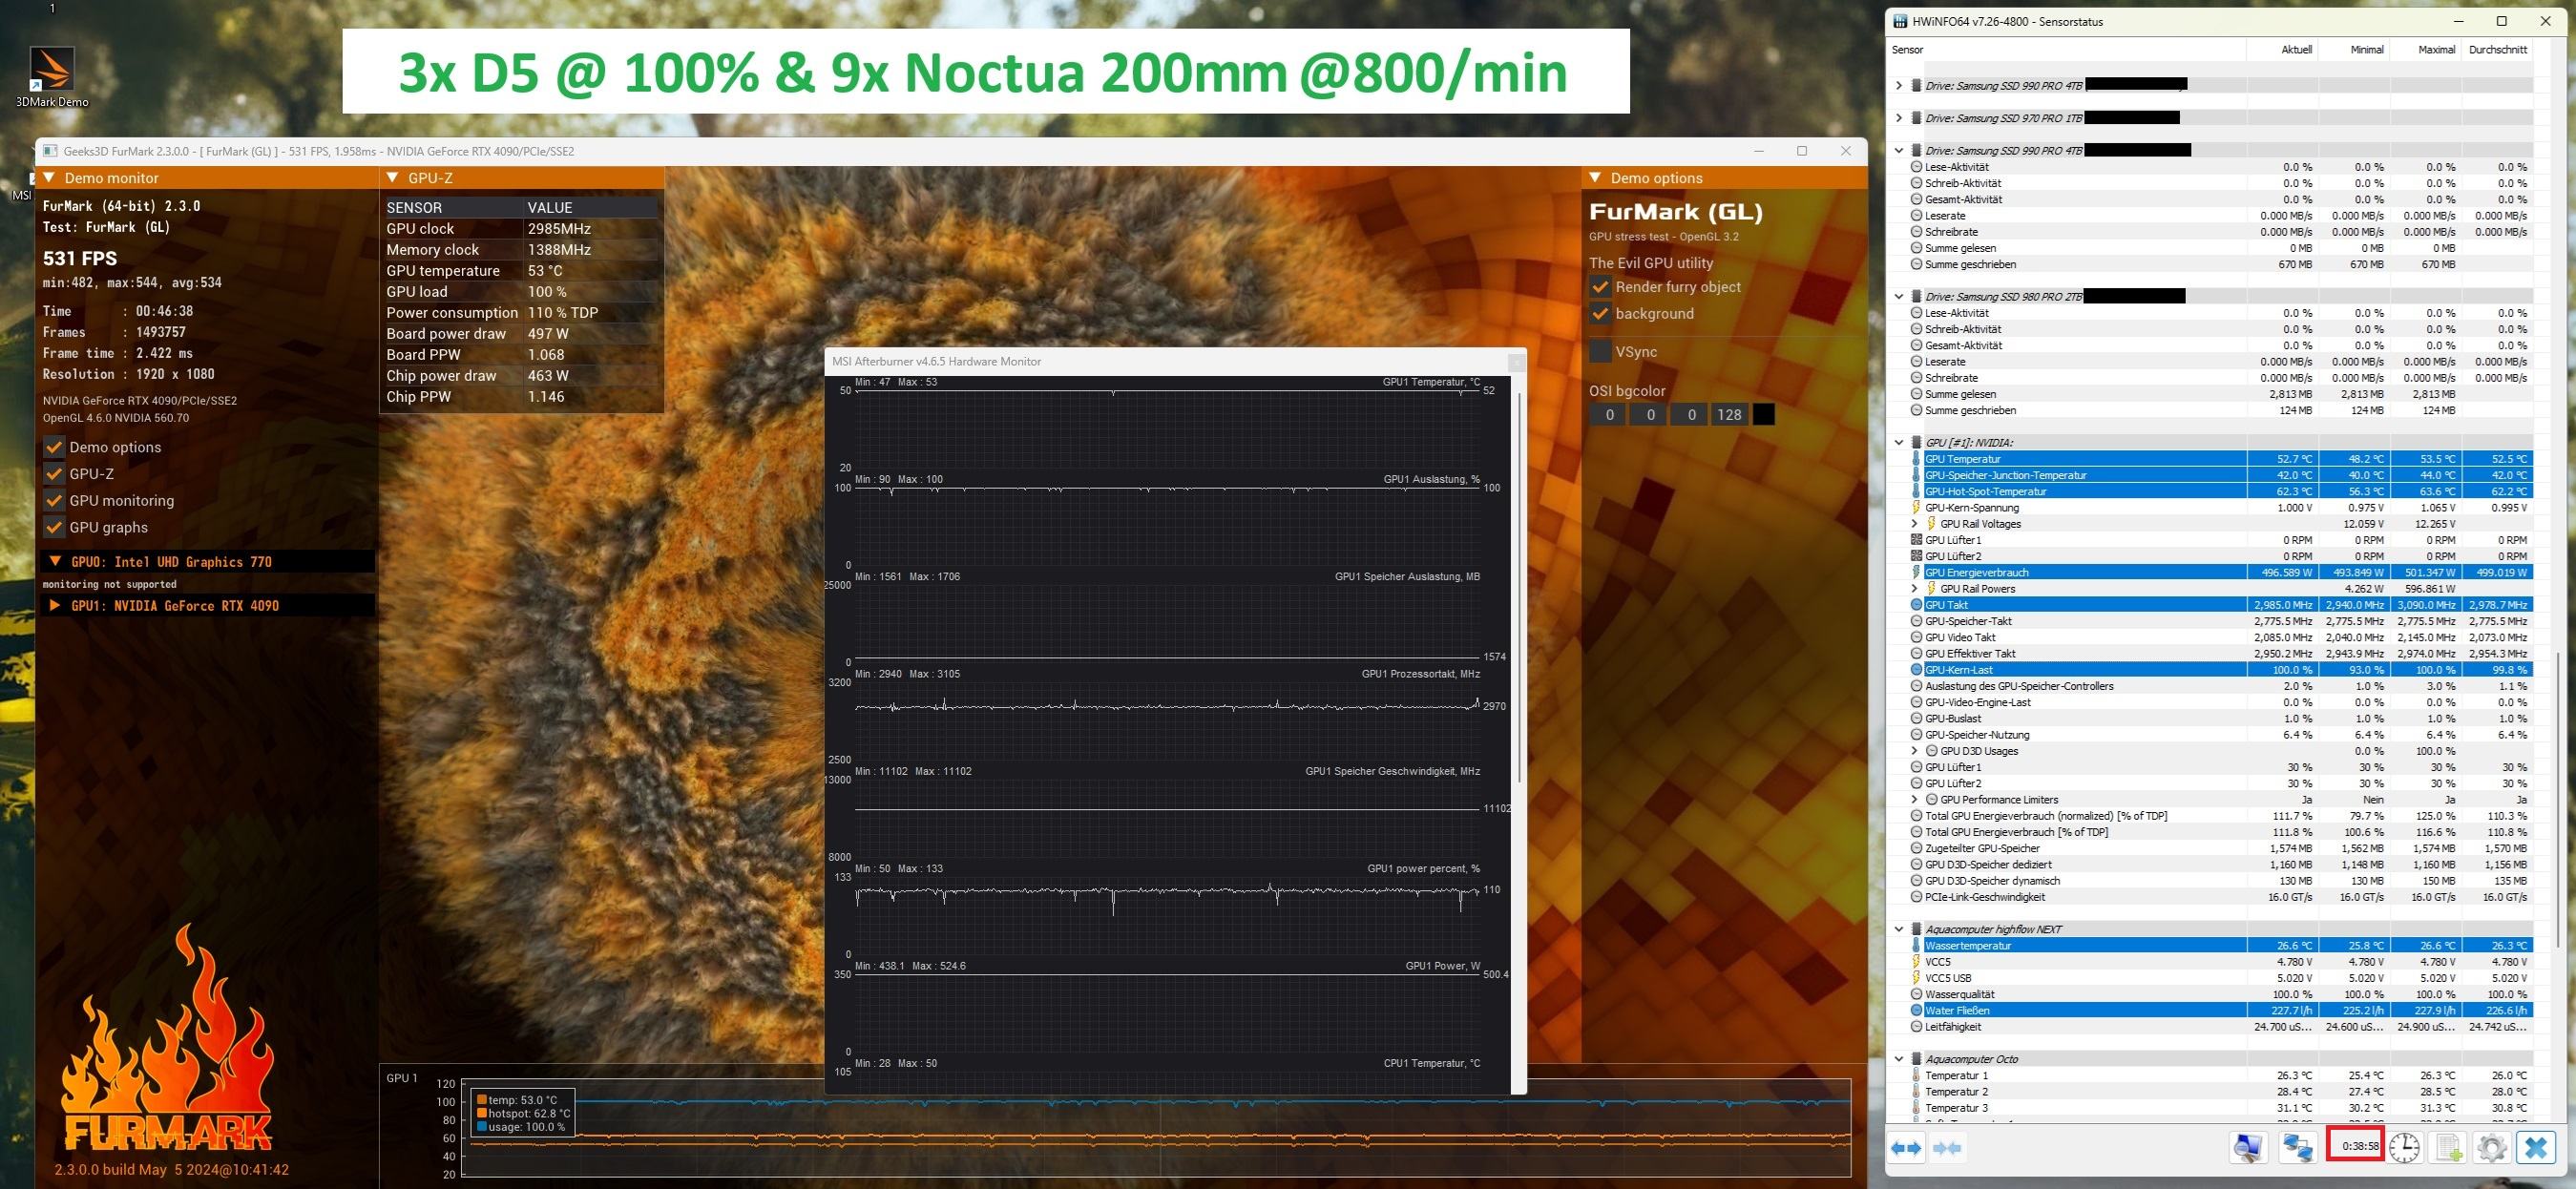This screenshot has height=1189, width=2576.
Task: Close MSI Afterburner Hardware Monitor window
Action: [1516, 362]
